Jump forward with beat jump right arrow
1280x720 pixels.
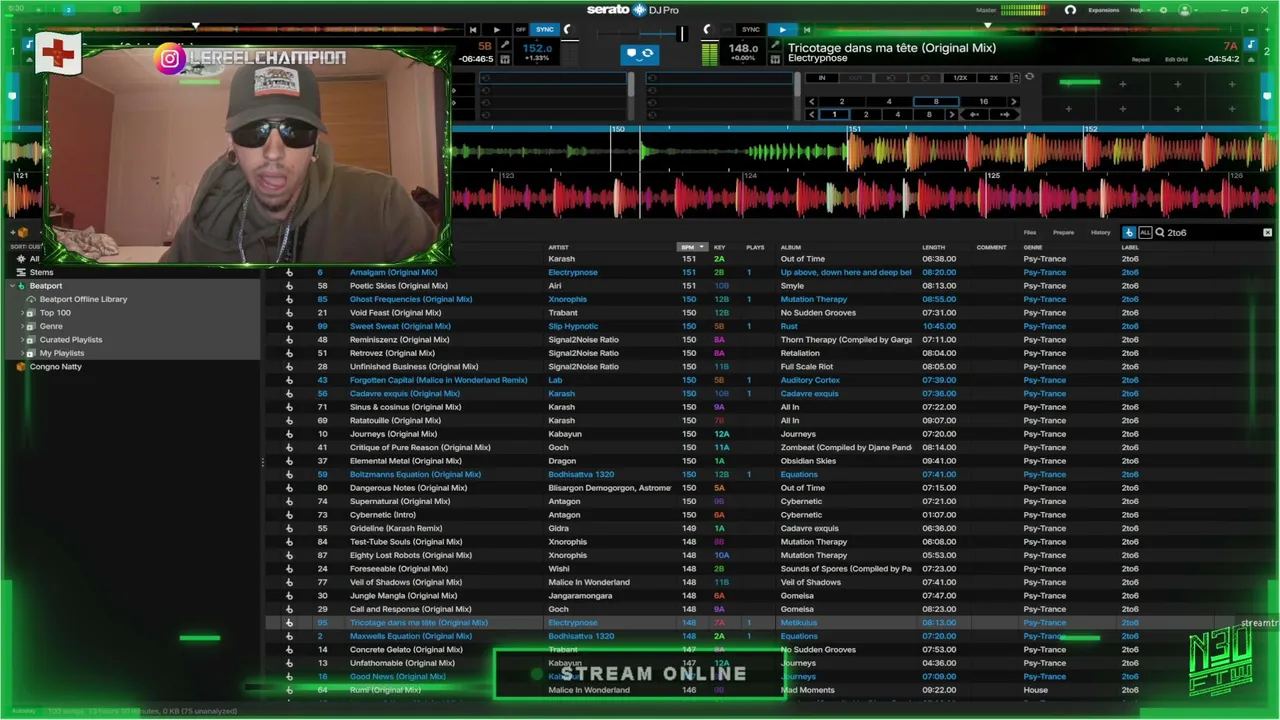[x=1005, y=115]
